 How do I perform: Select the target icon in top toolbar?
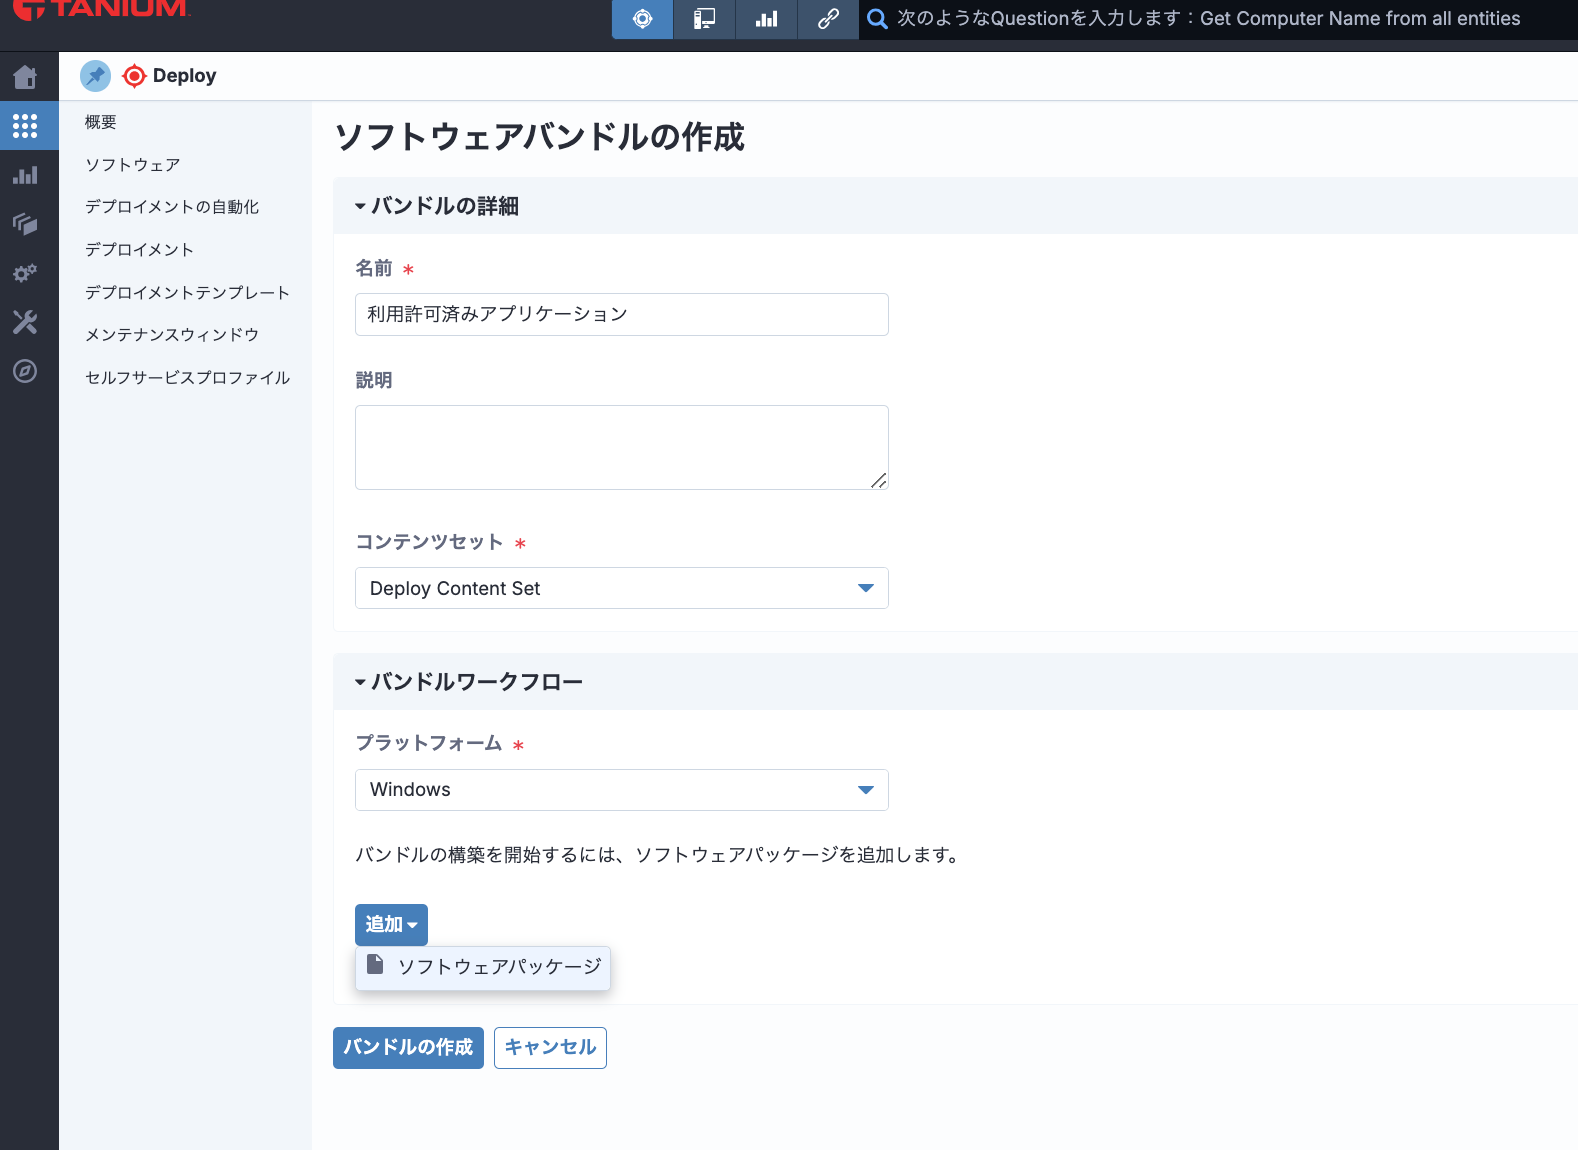642,19
